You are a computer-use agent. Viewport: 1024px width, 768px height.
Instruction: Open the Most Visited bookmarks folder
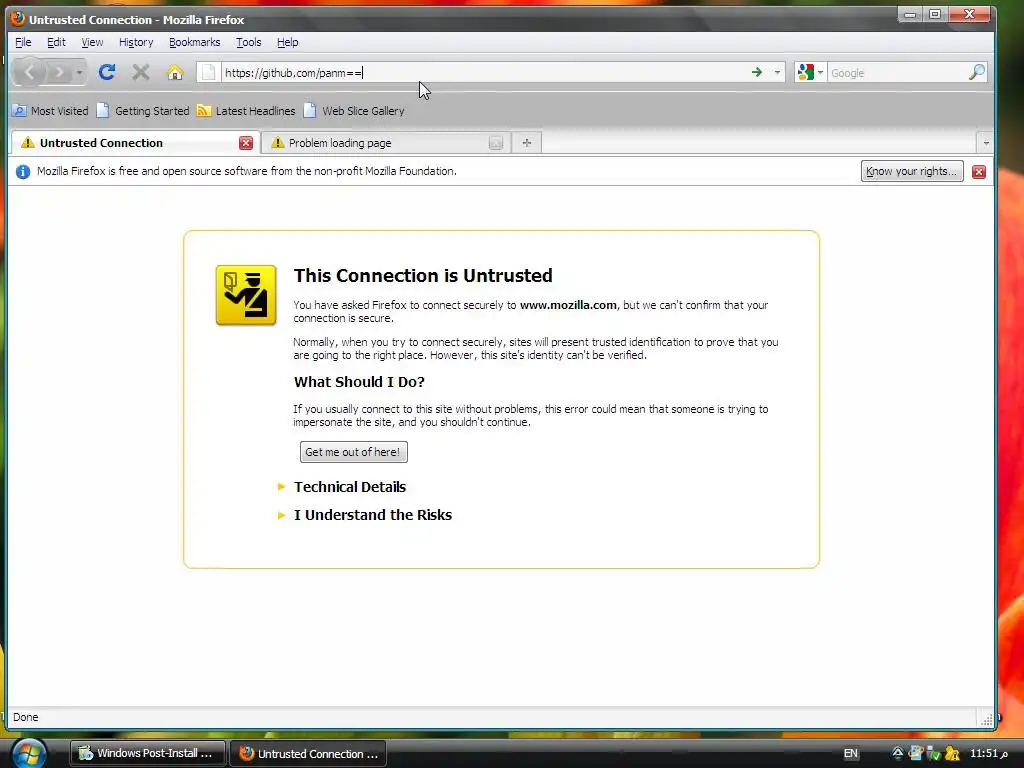(50, 110)
